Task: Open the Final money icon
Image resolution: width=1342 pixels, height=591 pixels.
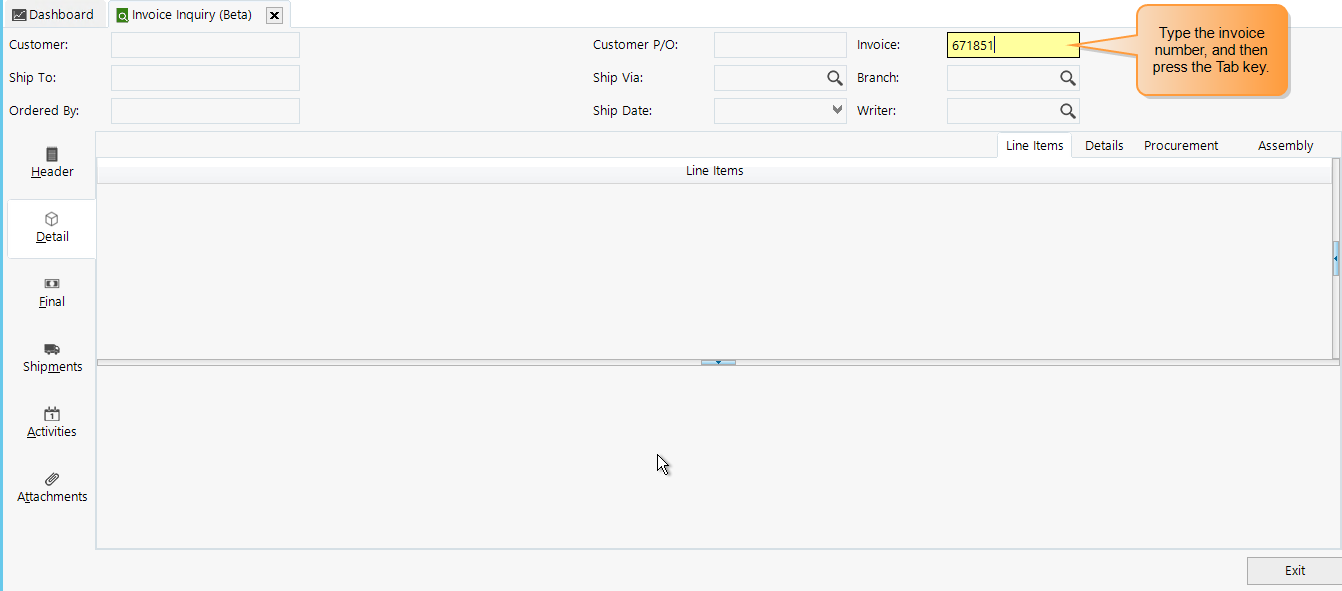Action: 52,284
